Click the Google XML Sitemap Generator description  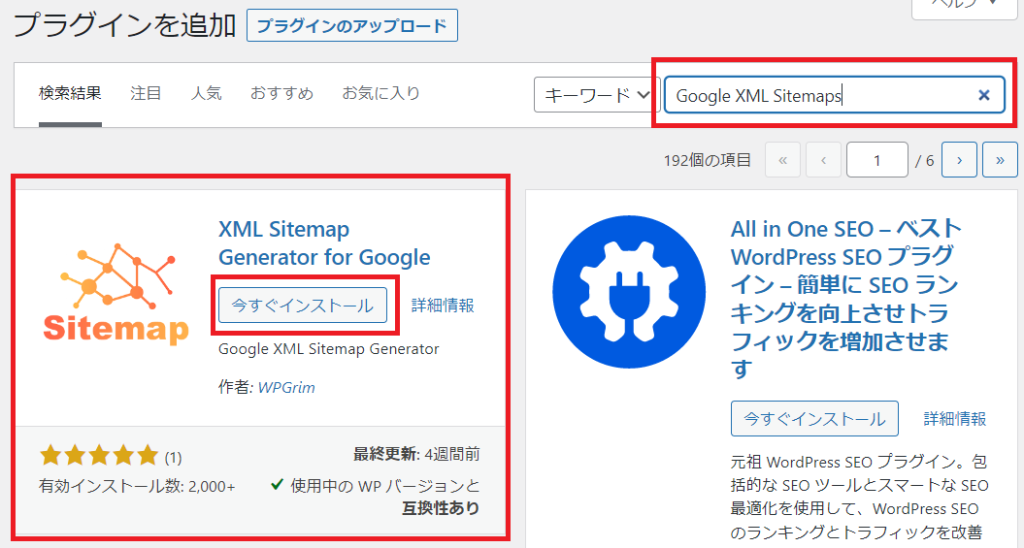pos(328,349)
